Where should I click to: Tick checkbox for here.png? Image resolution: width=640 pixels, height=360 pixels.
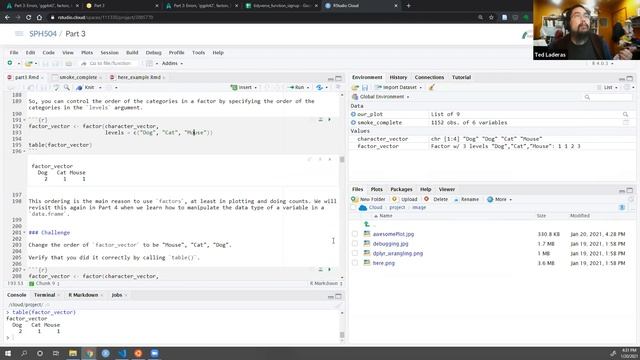pos(355,263)
